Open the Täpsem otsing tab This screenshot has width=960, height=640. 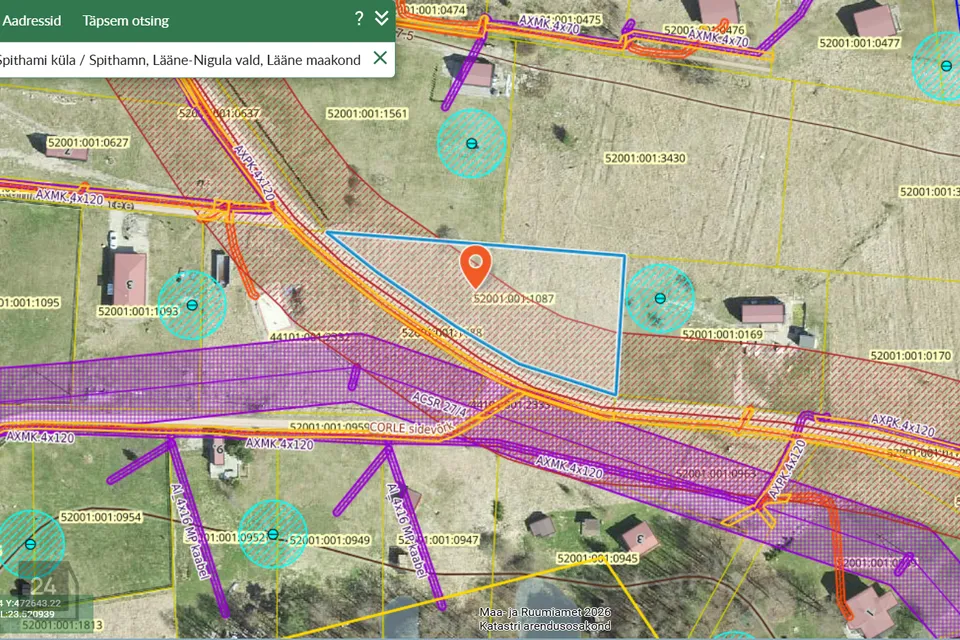tap(126, 21)
